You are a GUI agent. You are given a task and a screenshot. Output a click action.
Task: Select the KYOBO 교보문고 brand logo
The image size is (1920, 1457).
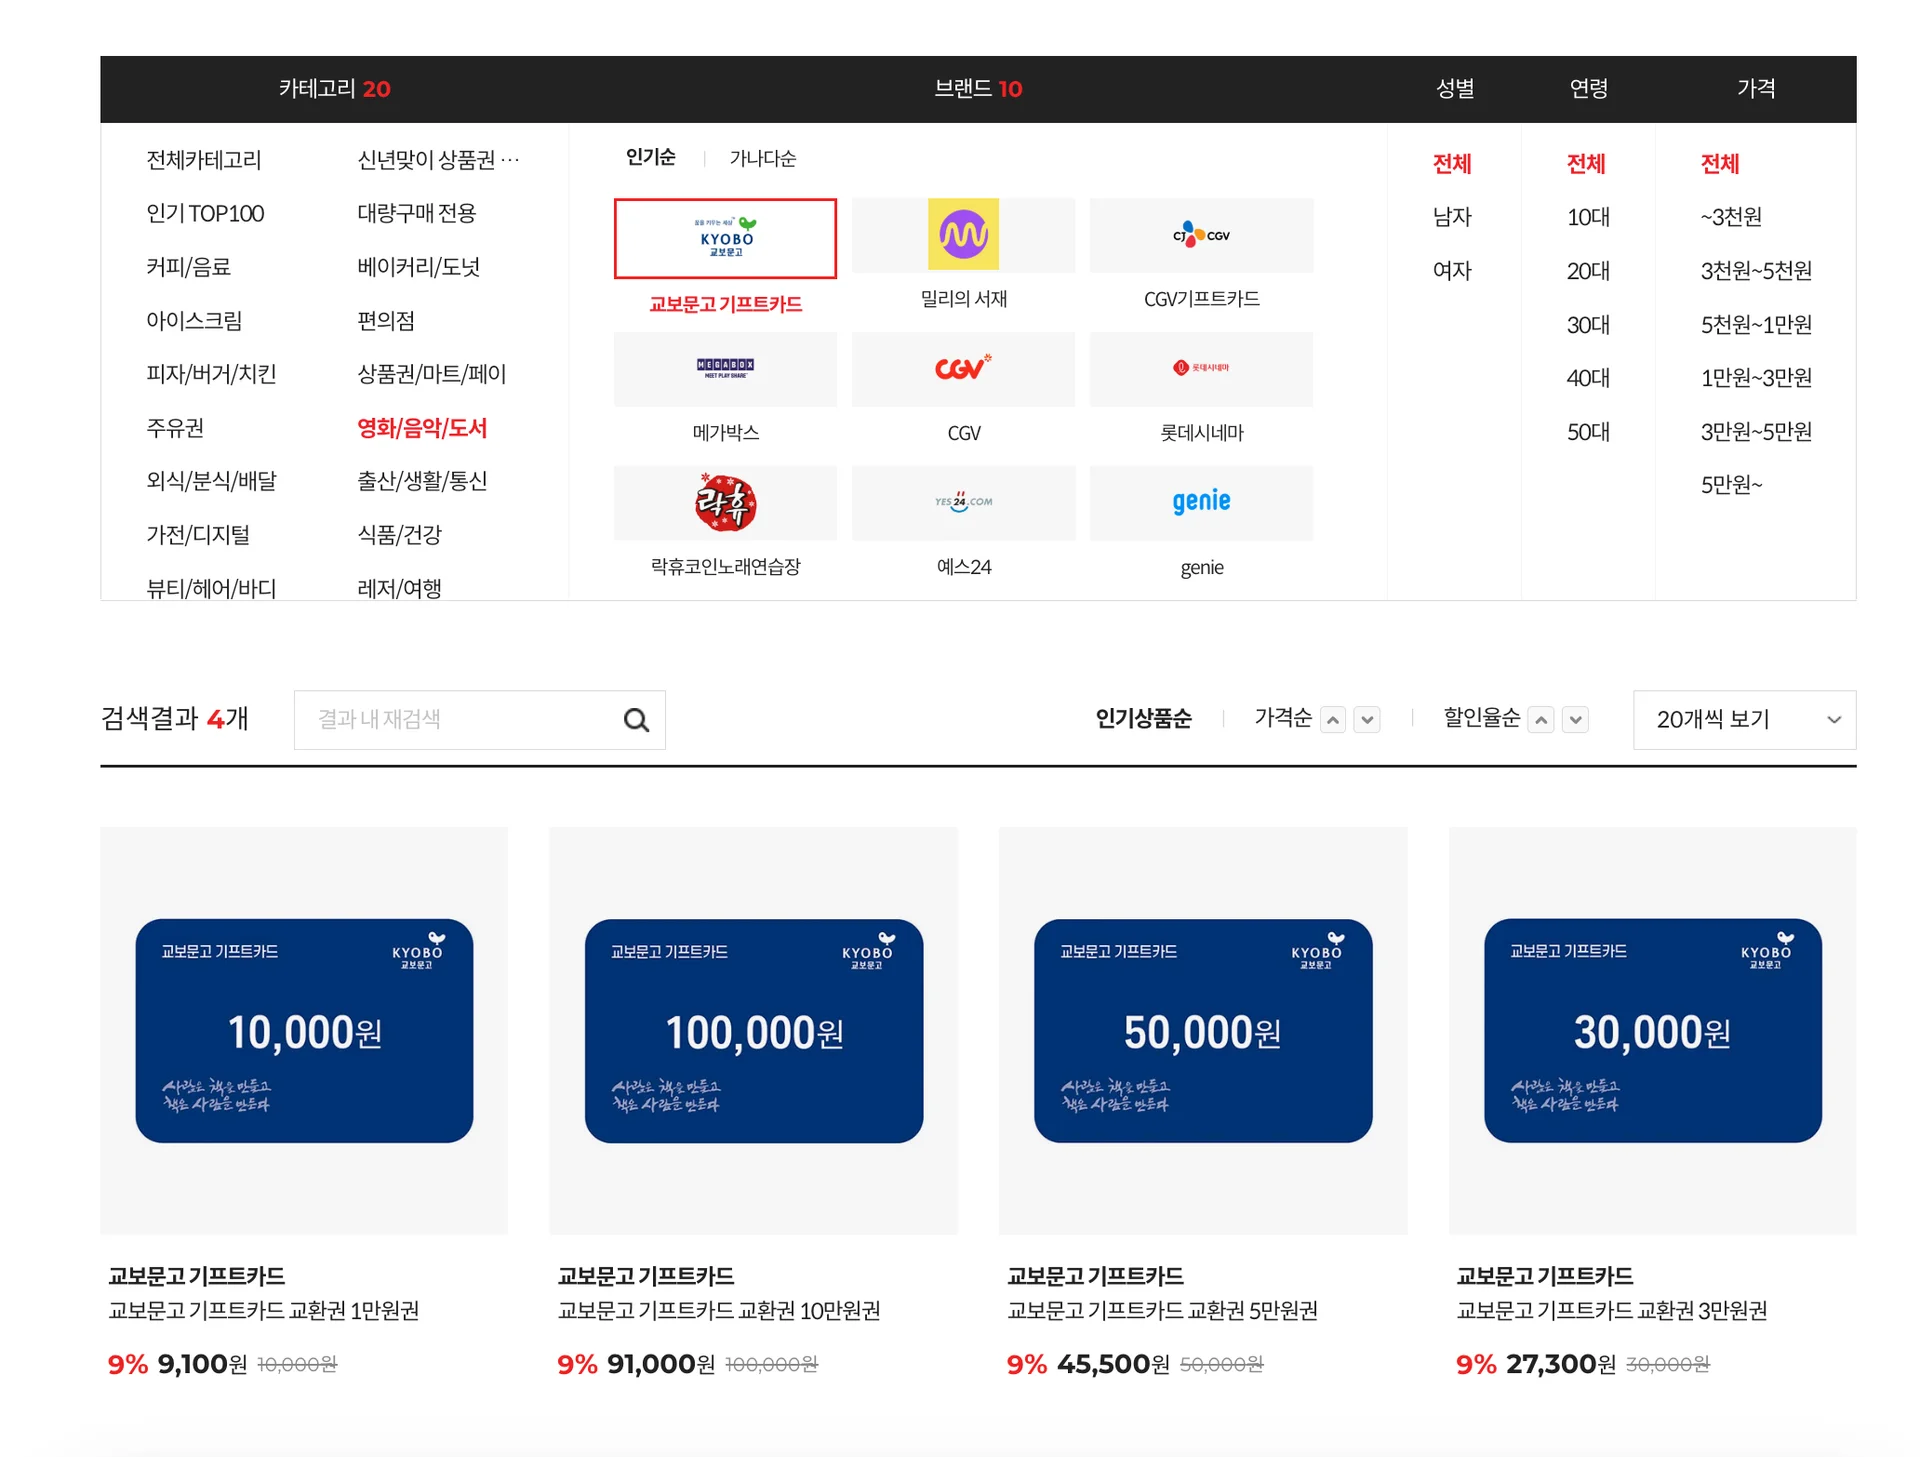pos(725,238)
